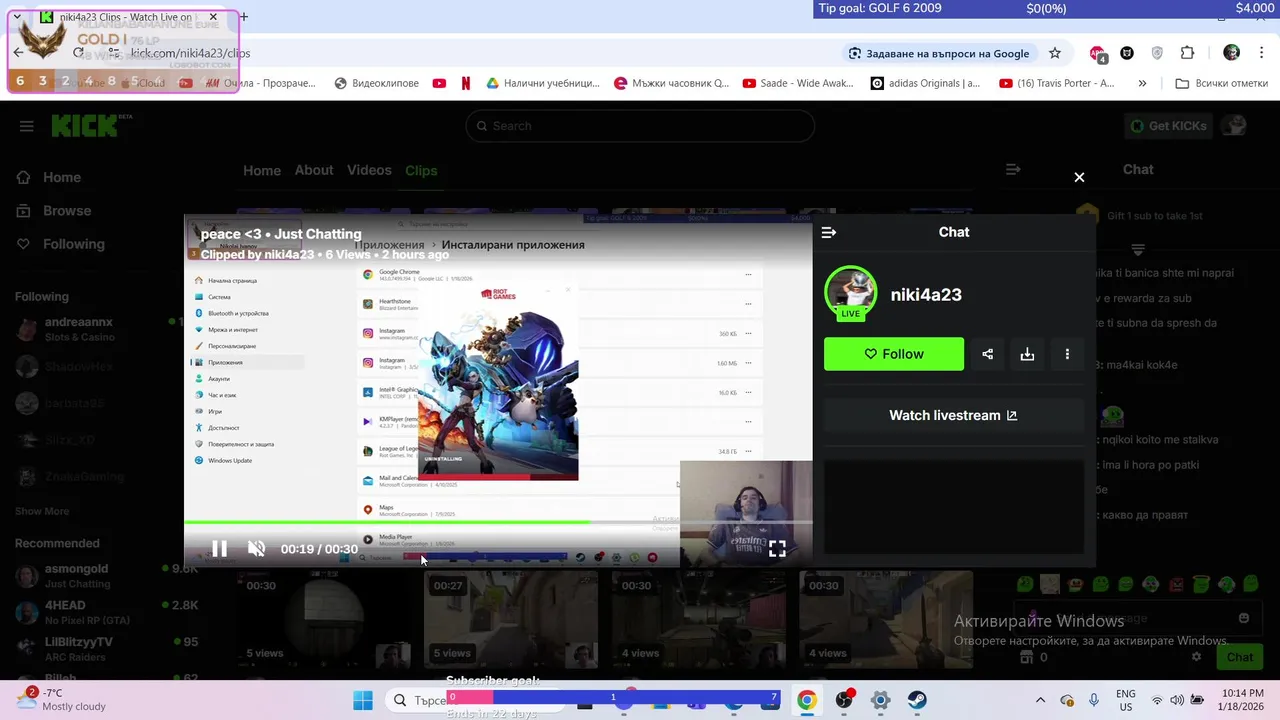Click Get KICKs button
The width and height of the screenshot is (1280, 720).
1168,126
